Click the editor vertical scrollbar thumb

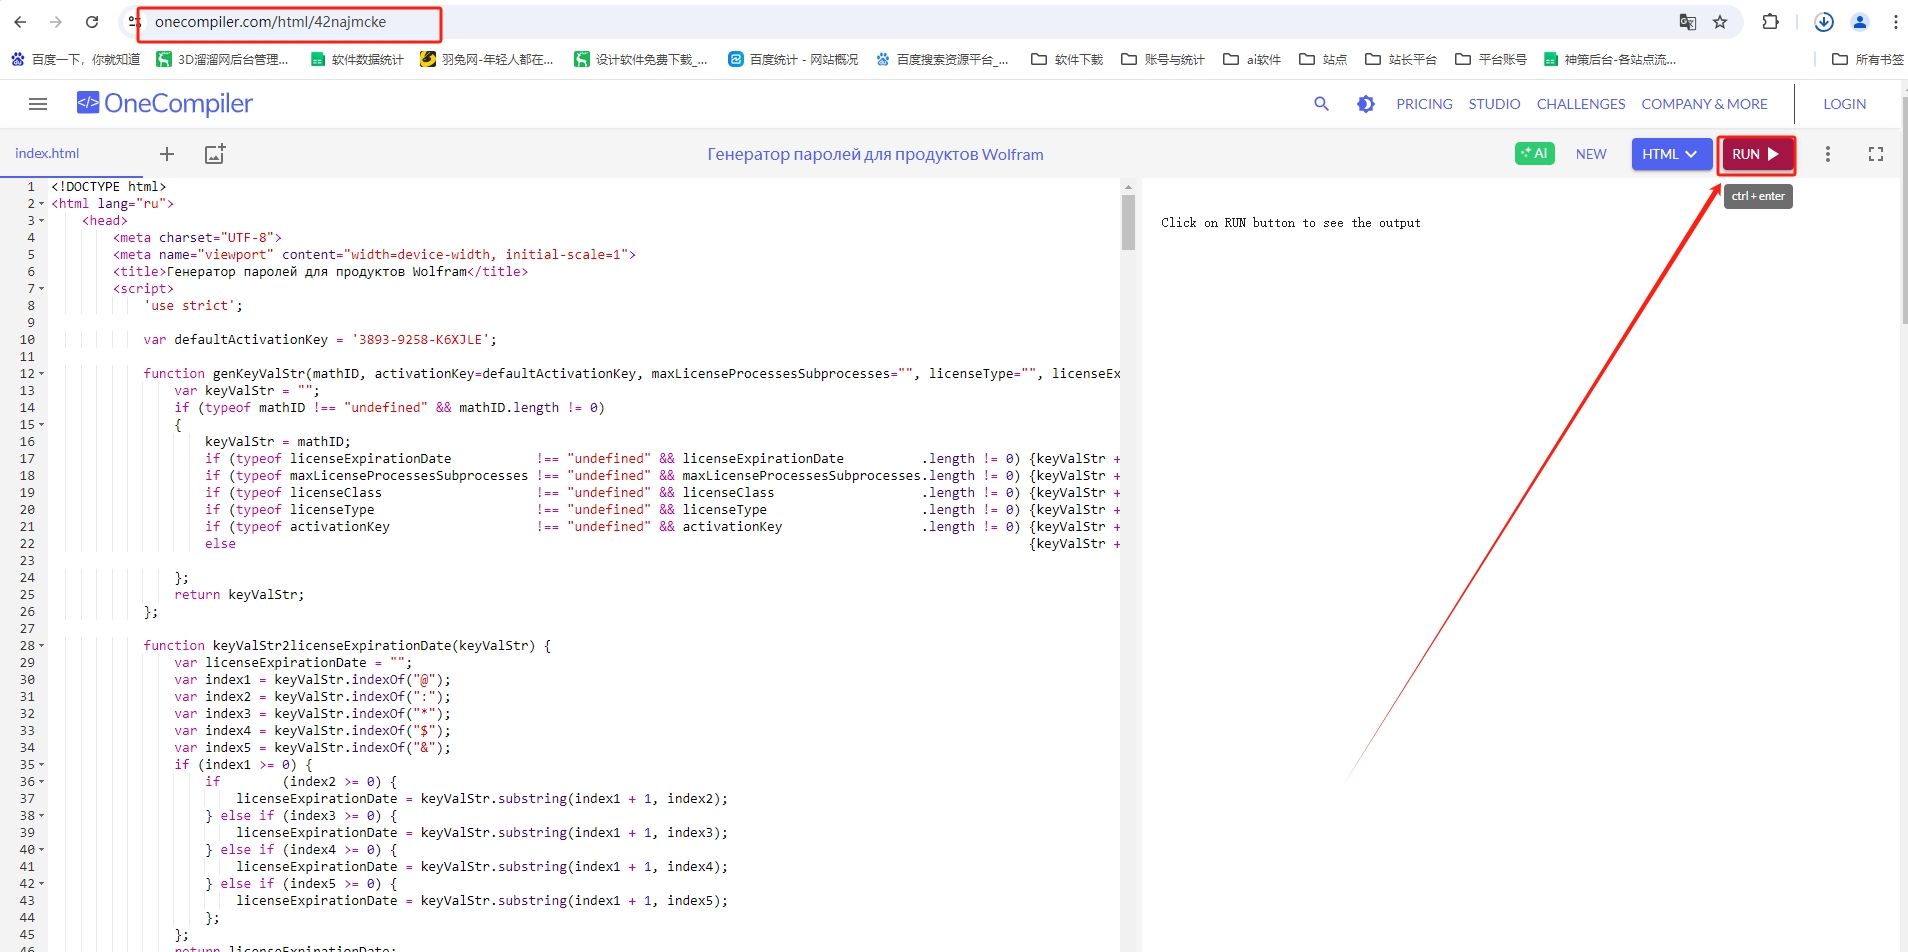click(x=1128, y=222)
